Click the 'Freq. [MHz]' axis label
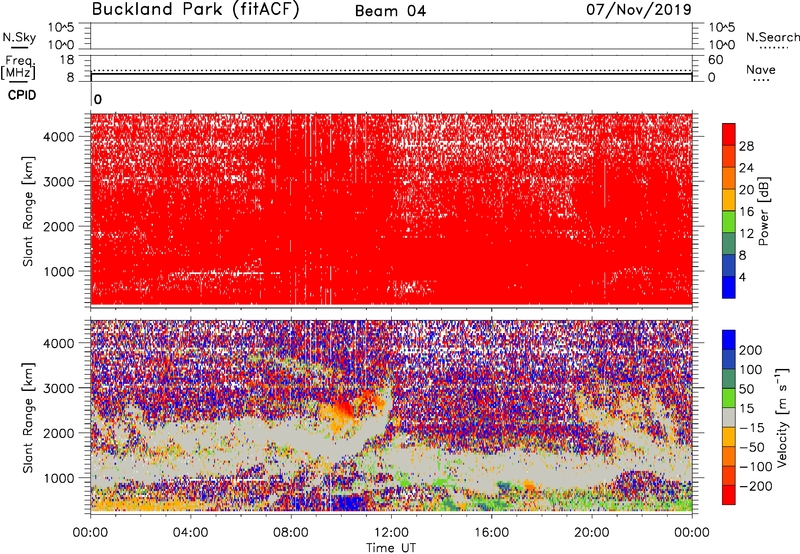This screenshot has height=554, width=800. [19, 67]
